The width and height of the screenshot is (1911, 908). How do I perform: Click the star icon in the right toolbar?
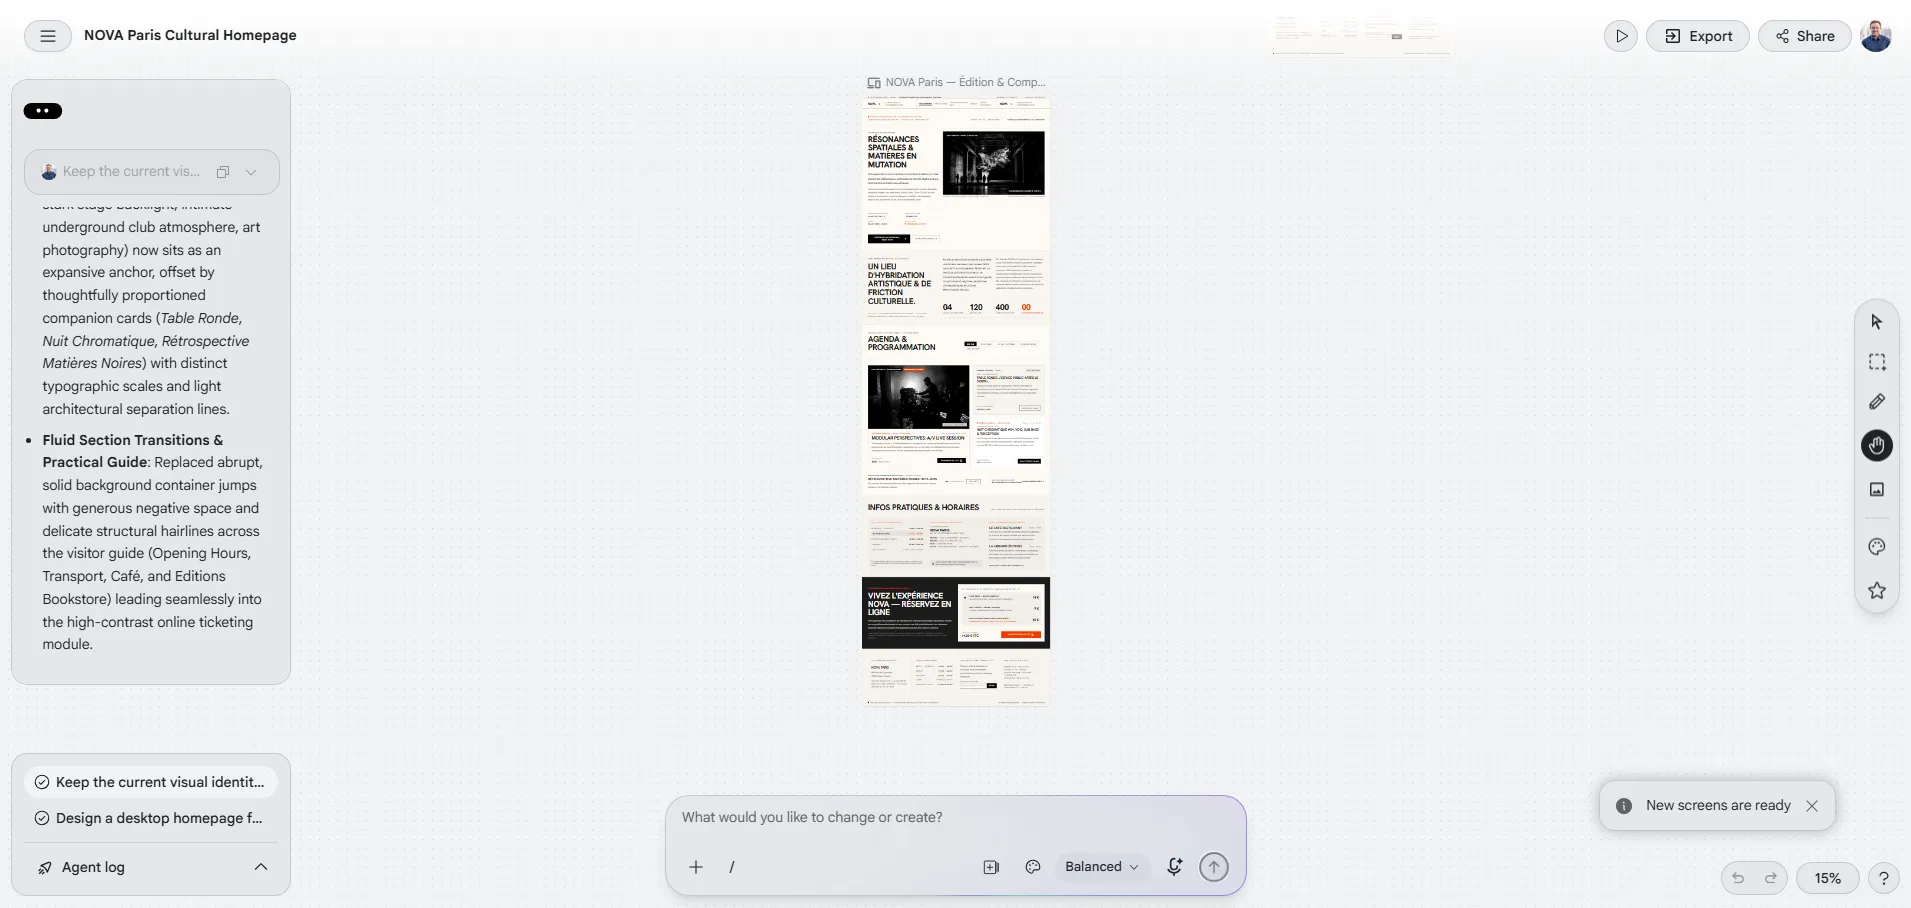coord(1877,591)
